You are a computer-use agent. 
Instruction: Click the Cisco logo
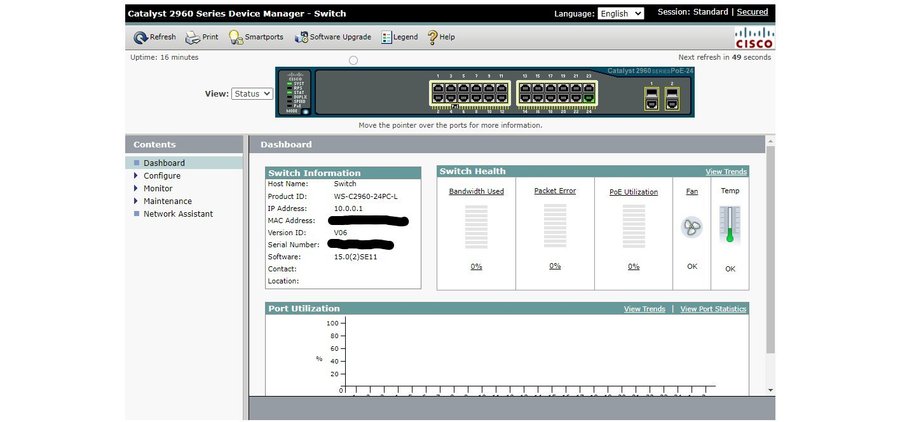click(754, 38)
